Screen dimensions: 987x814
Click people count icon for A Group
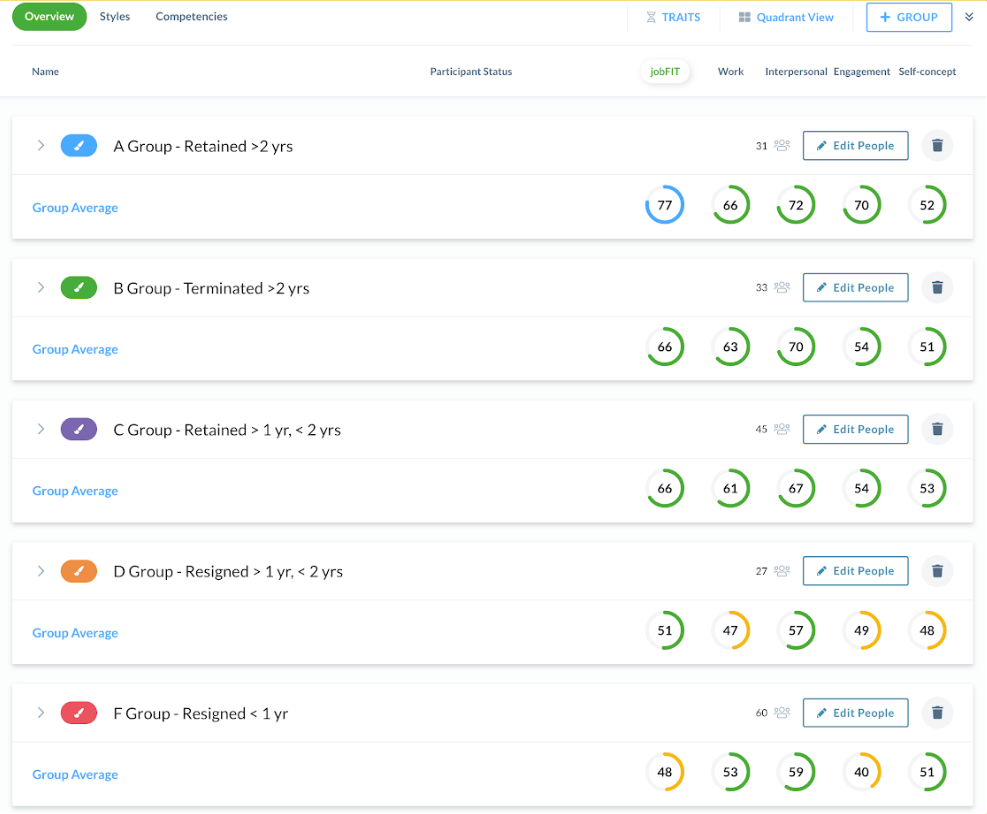point(782,146)
